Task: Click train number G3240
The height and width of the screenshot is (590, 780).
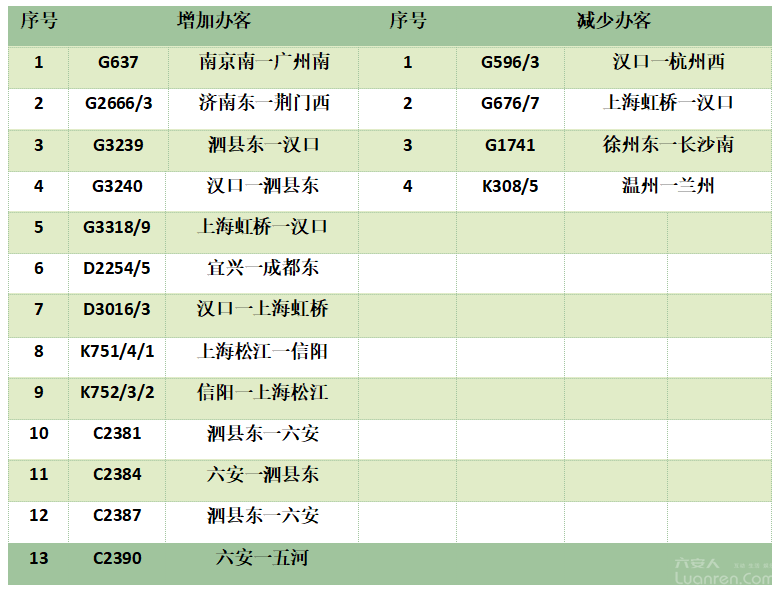Action: 117,186
